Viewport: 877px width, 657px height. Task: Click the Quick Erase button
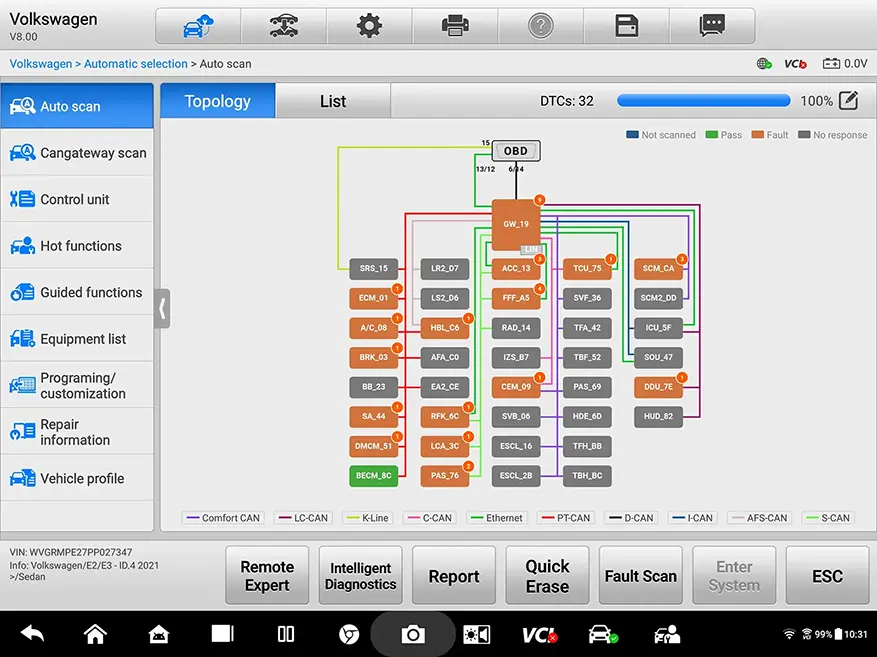(547, 575)
